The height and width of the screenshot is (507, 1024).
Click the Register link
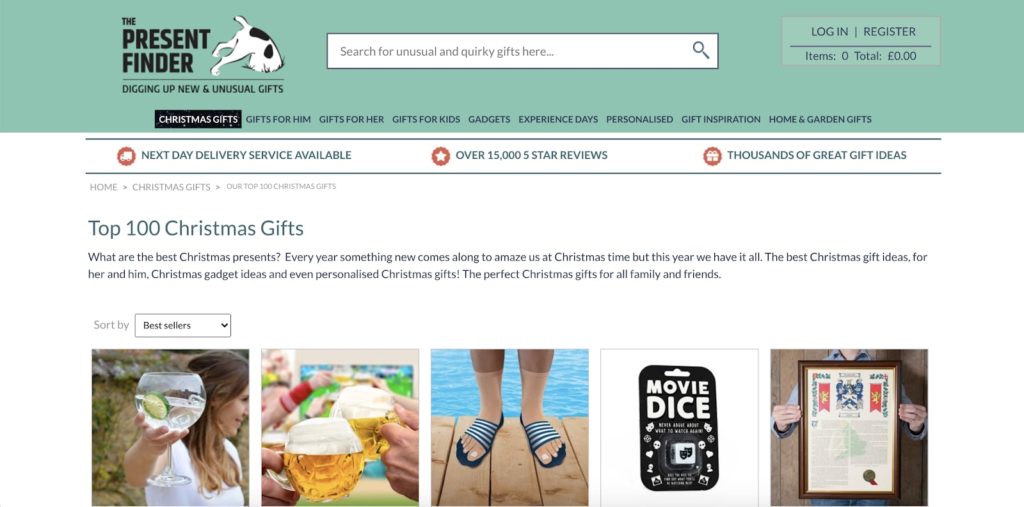pyautogui.click(x=889, y=31)
